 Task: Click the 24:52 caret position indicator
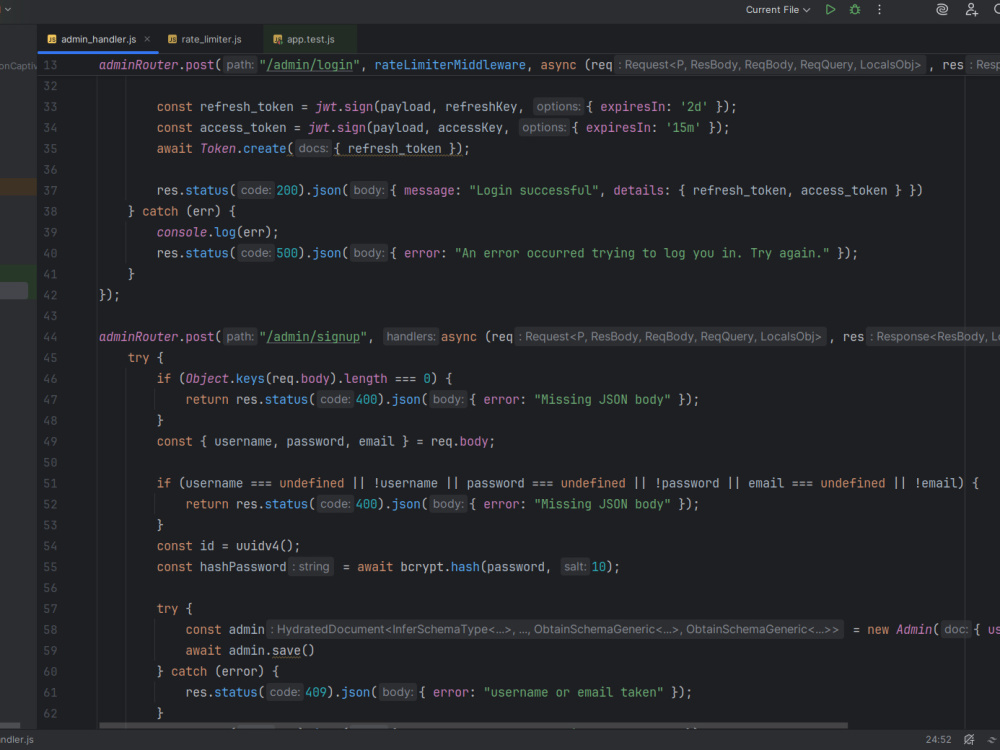coord(938,740)
